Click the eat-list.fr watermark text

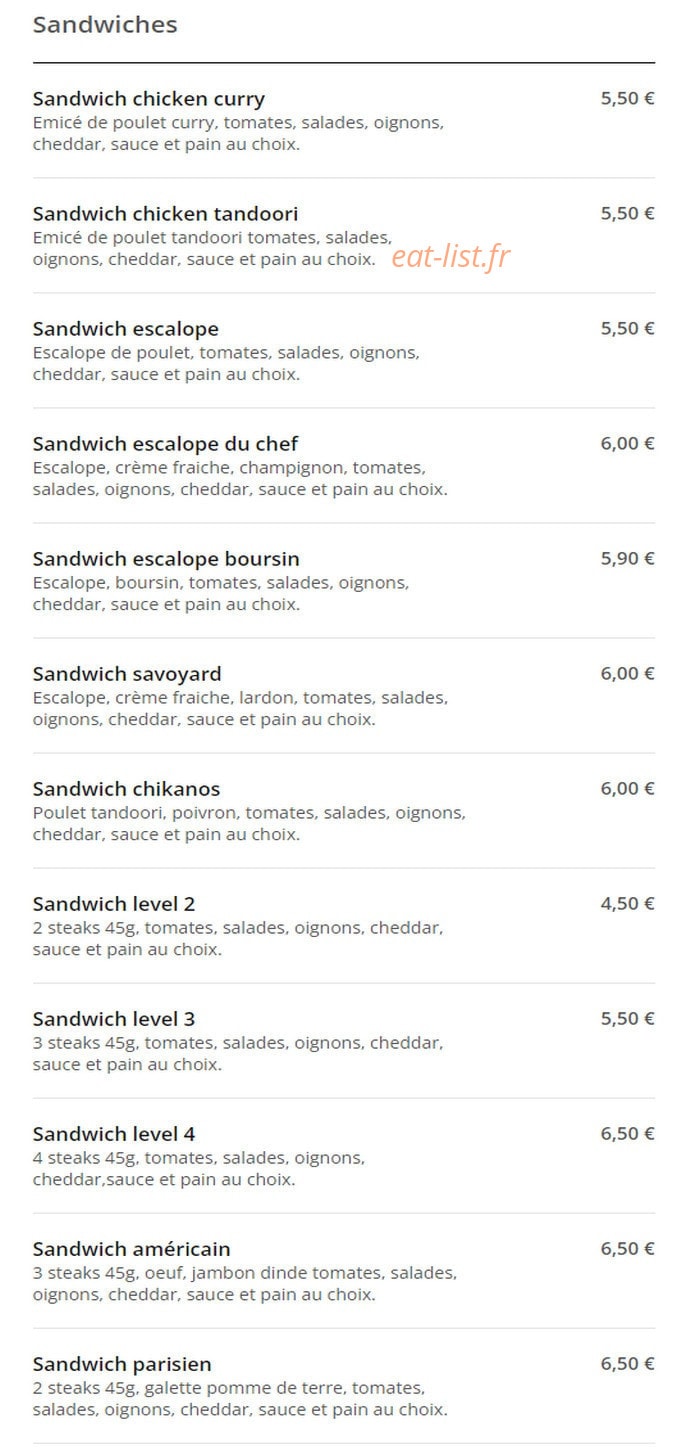[451, 257]
